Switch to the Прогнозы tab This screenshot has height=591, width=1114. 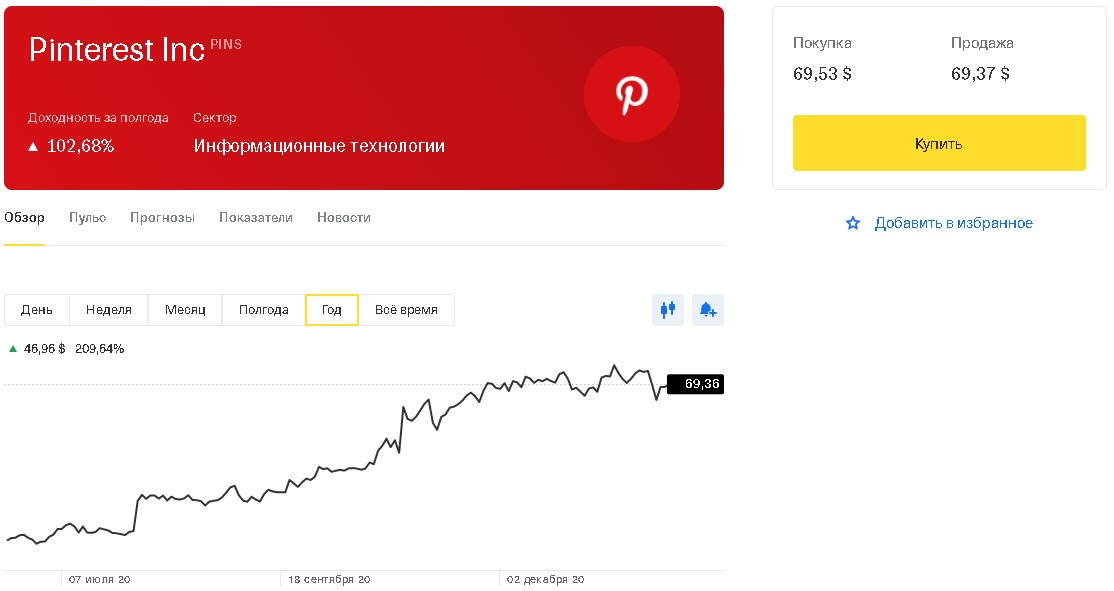[162, 217]
